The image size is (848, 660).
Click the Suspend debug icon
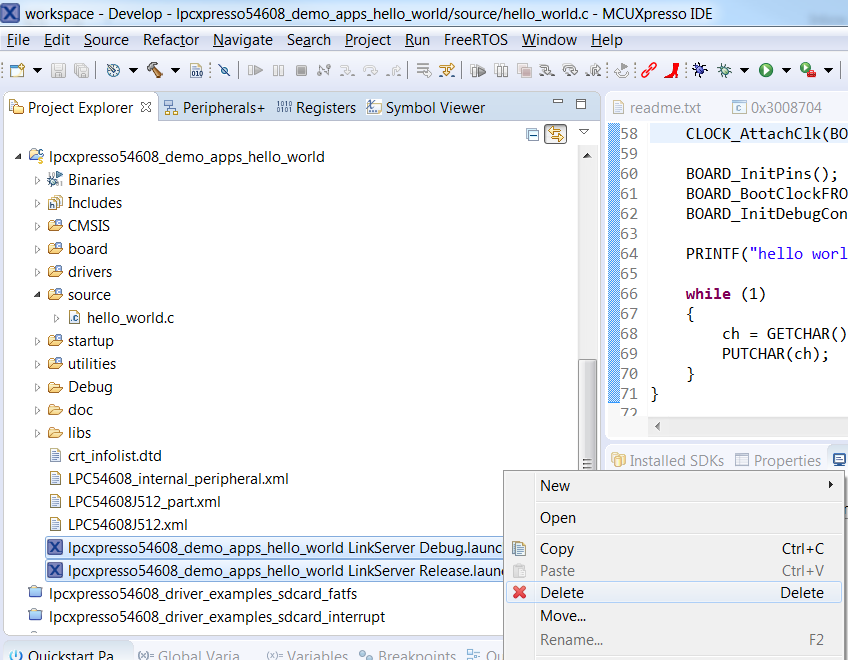click(x=279, y=70)
